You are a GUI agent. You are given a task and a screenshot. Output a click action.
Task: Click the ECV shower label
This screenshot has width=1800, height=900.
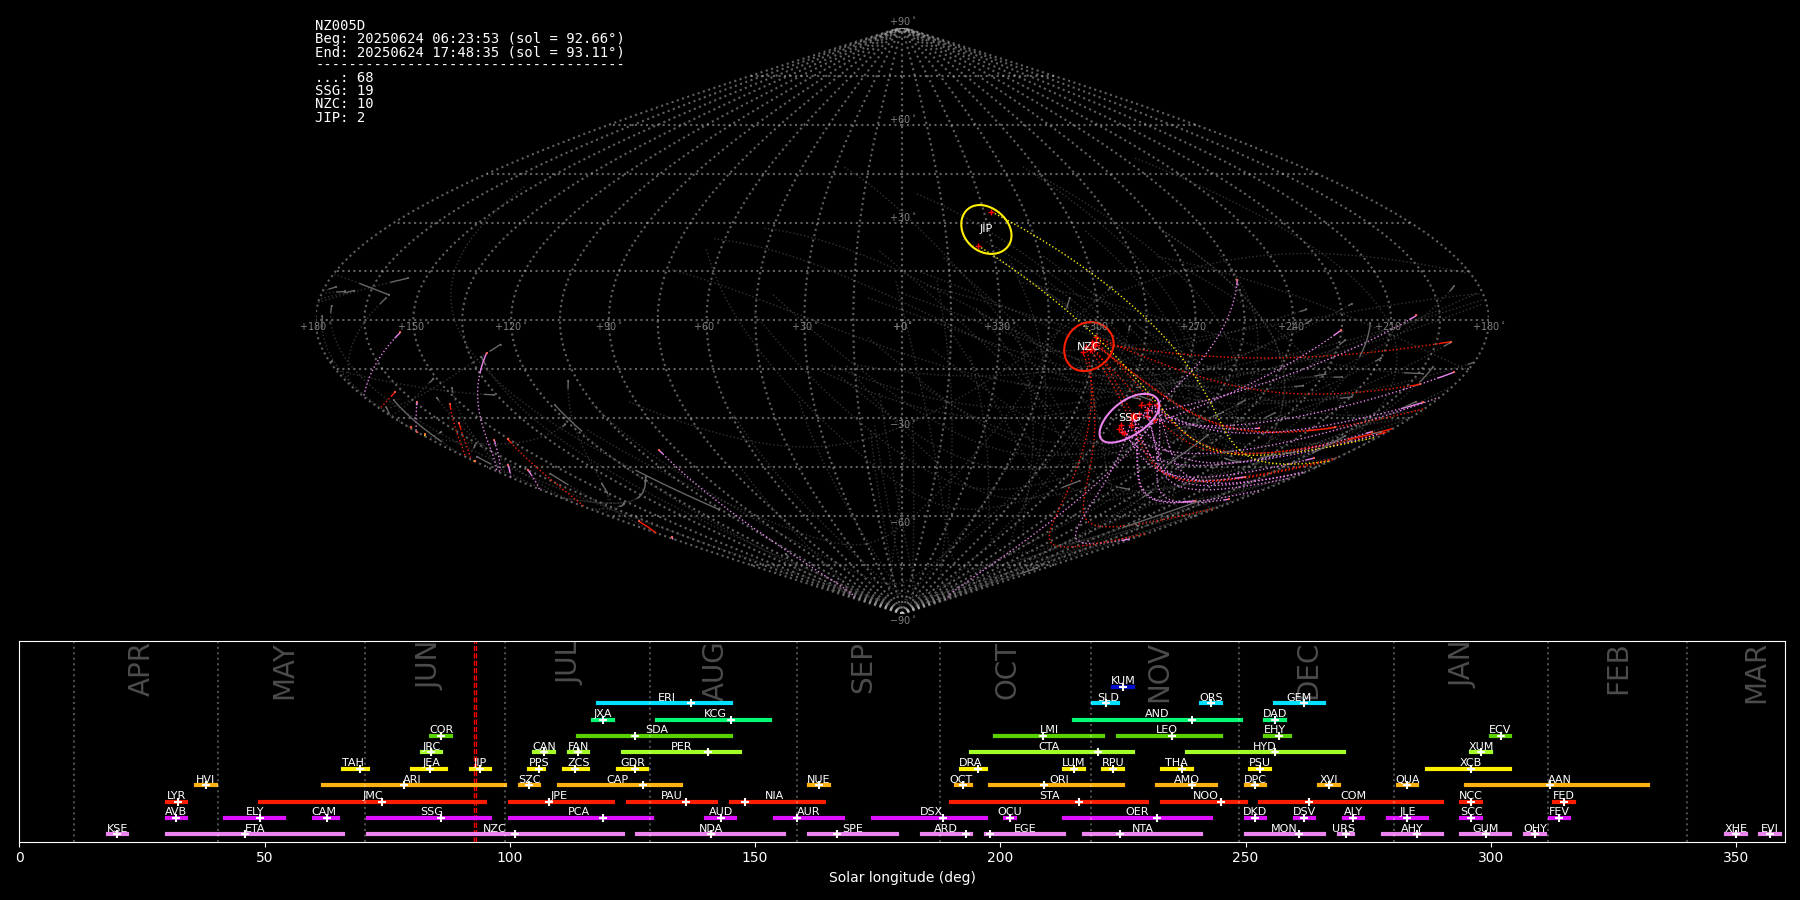tap(1499, 730)
